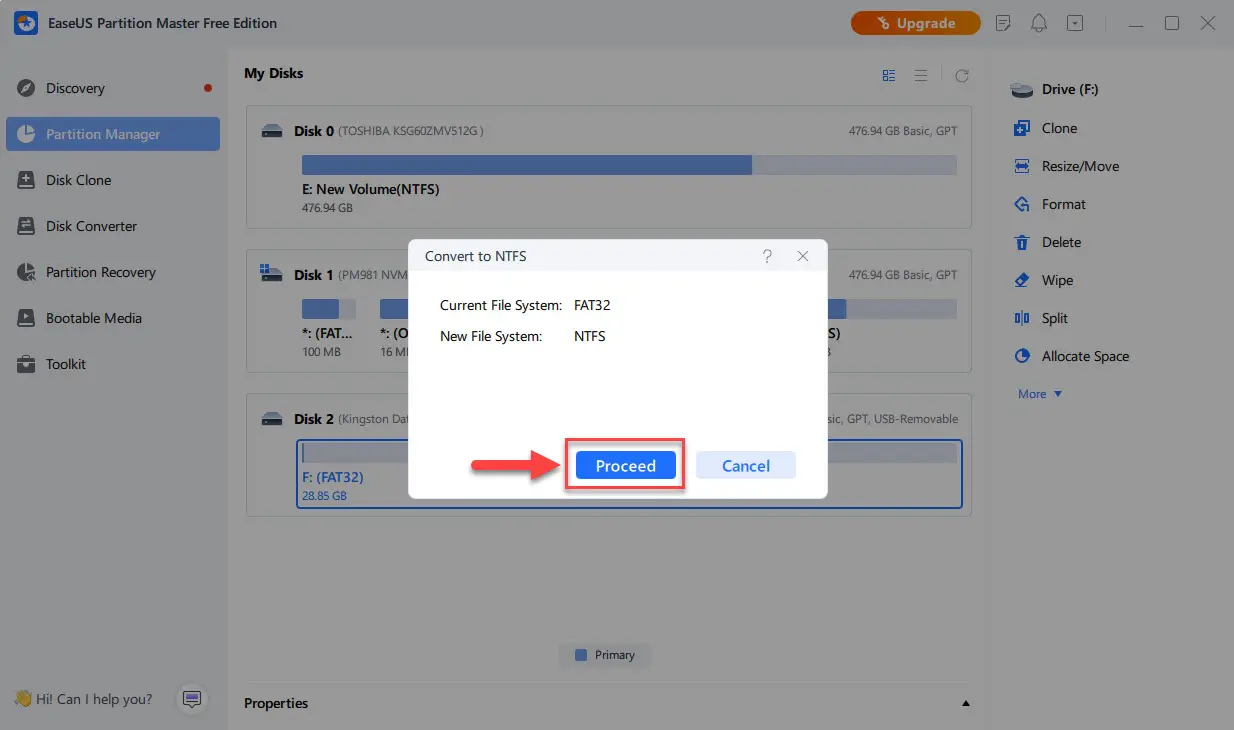
Task: Cancel the Convert to NTFS dialog
Action: tap(746, 466)
